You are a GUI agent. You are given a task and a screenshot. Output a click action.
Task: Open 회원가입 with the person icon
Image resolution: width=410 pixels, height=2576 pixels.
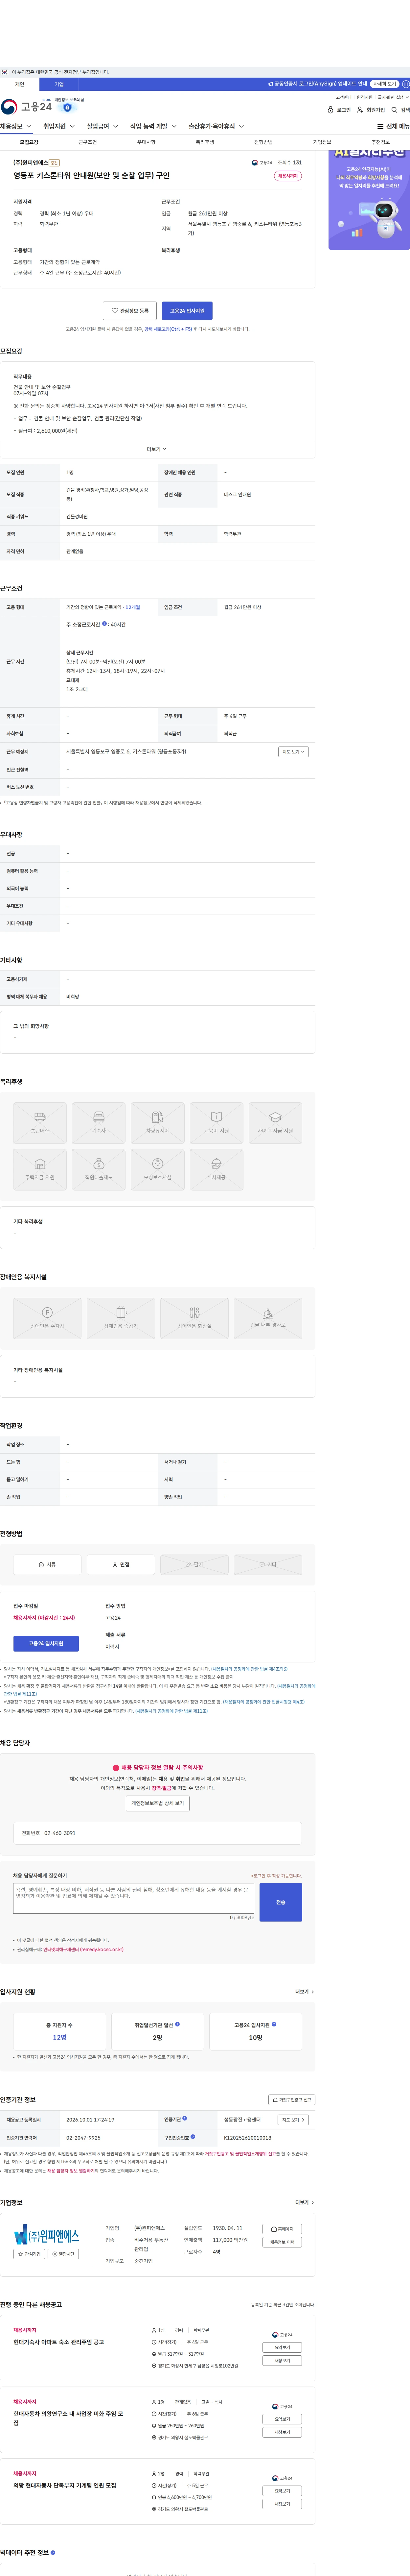point(371,110)
